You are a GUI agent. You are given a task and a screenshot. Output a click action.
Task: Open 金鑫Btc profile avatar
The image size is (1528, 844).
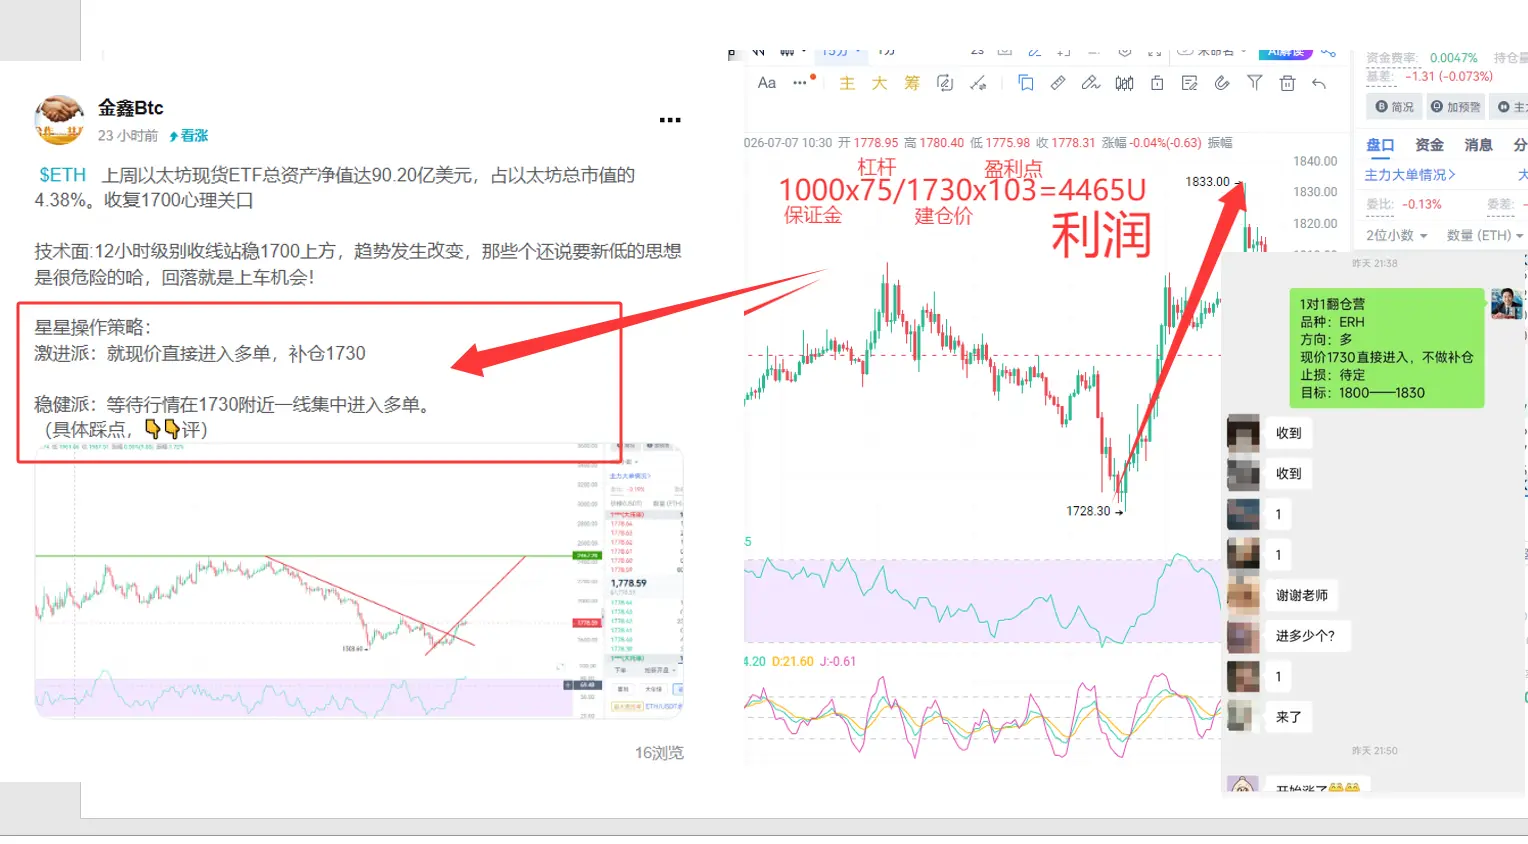59,120
